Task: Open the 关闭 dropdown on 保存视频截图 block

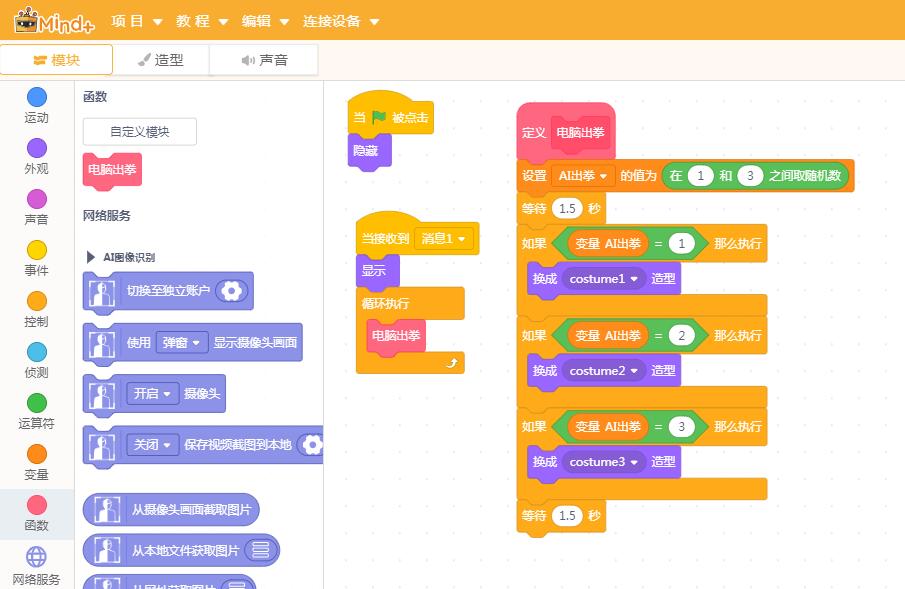Action: point(152,445)
